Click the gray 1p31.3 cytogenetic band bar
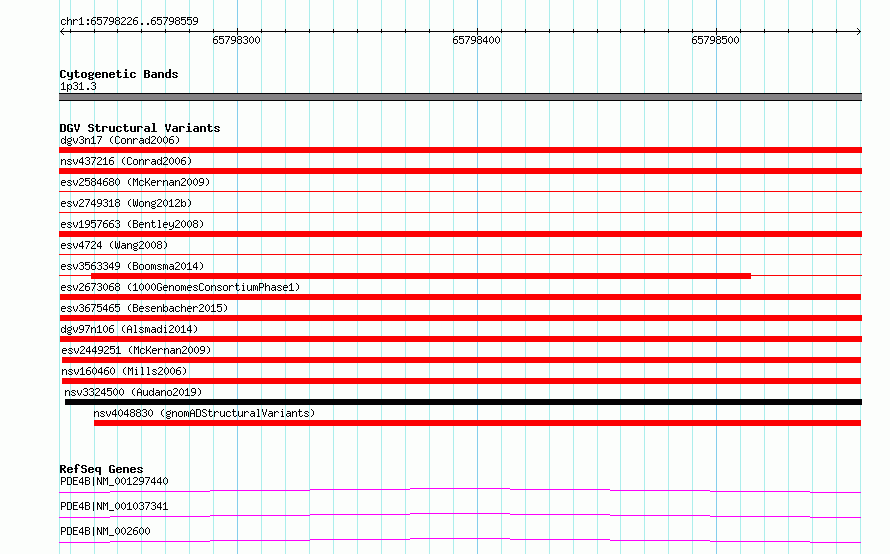The width and height of the screenshot is (890, 554). point(460,97)
